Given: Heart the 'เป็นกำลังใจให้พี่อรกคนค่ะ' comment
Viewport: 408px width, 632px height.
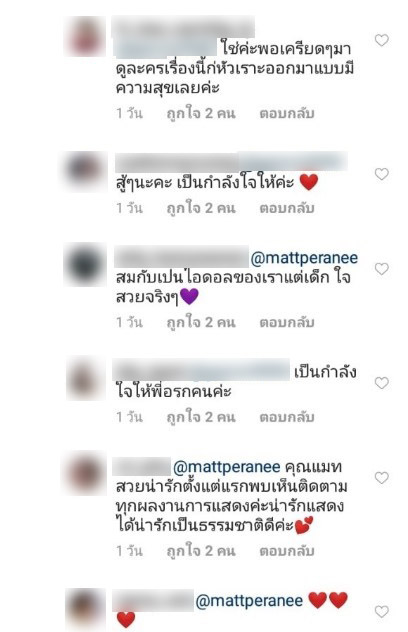Looking at the screenshot, I should coord(381,383).
